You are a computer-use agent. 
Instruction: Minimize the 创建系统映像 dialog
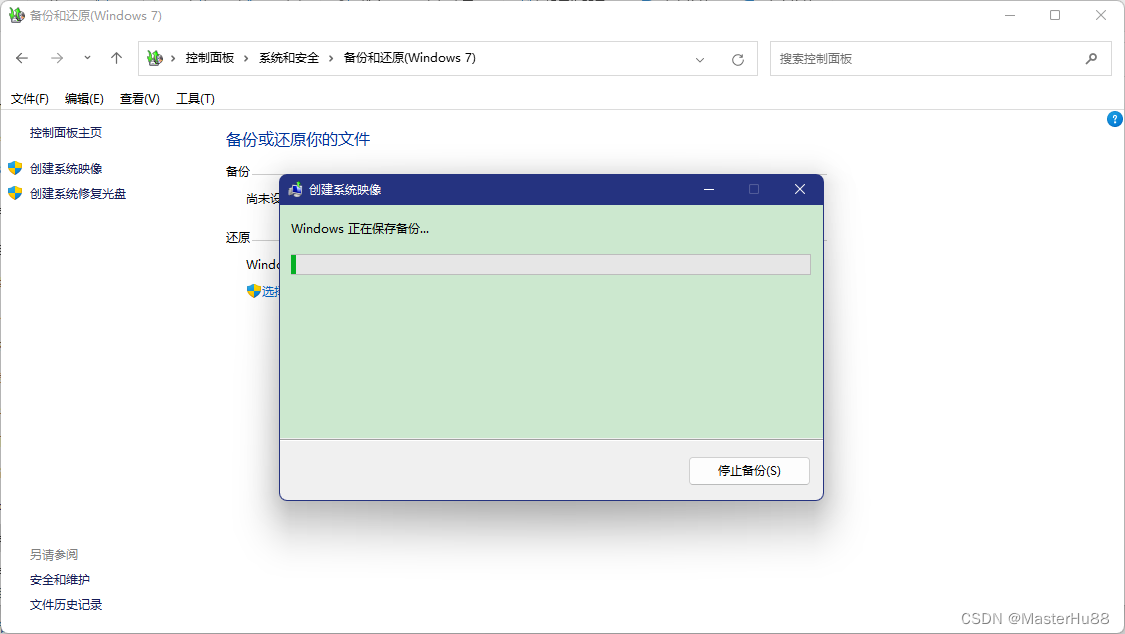tap(709, 189)
